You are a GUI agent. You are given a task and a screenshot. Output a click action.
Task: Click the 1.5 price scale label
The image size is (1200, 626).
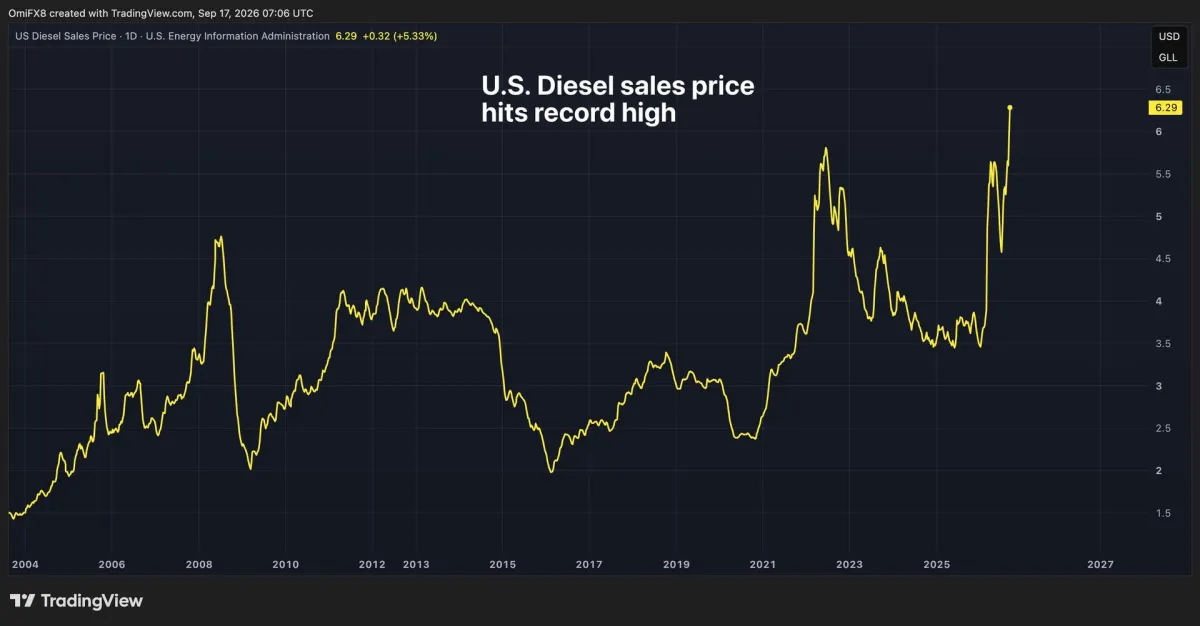pyautogui.click(x=1164, y=513)
